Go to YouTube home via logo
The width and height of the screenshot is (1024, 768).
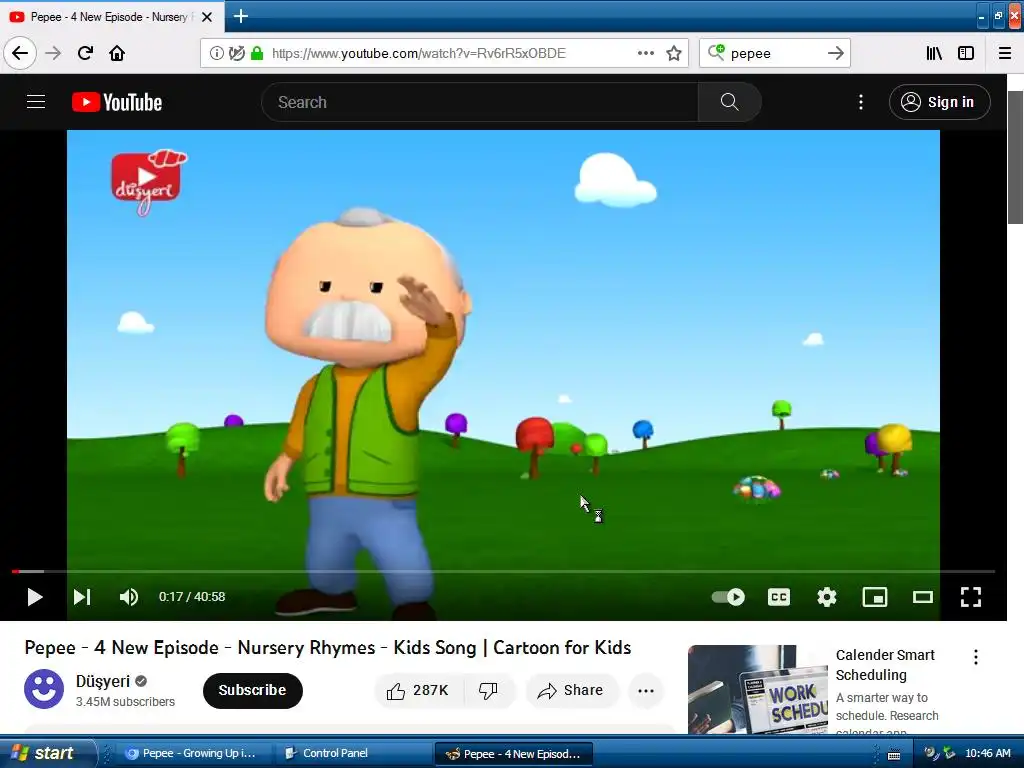(x=117, y=102)
